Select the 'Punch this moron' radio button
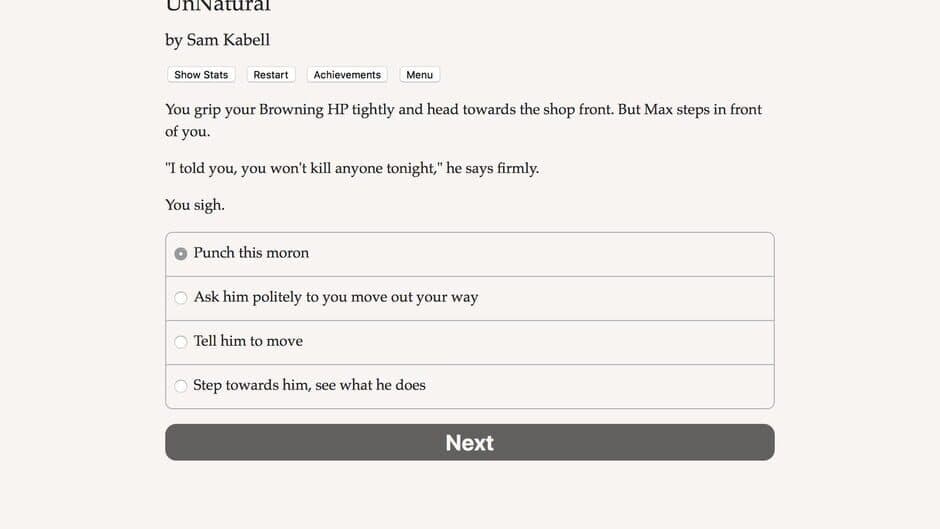The image size is (940, 529). pos(181,254)
